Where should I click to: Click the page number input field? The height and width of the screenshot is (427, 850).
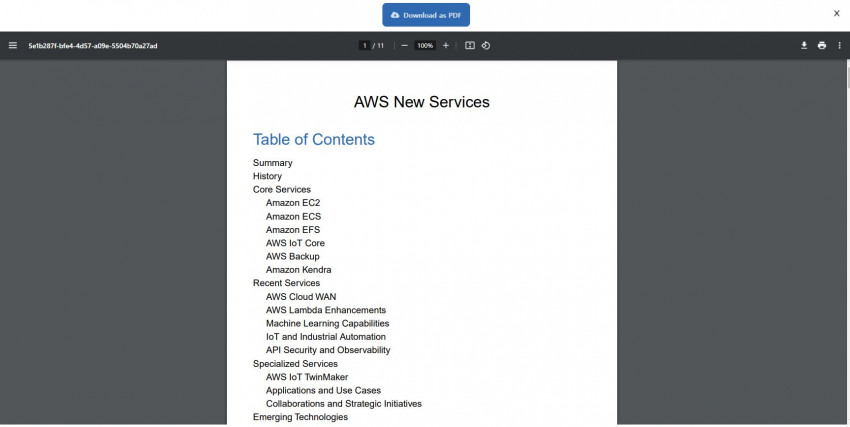click(365, 45)
